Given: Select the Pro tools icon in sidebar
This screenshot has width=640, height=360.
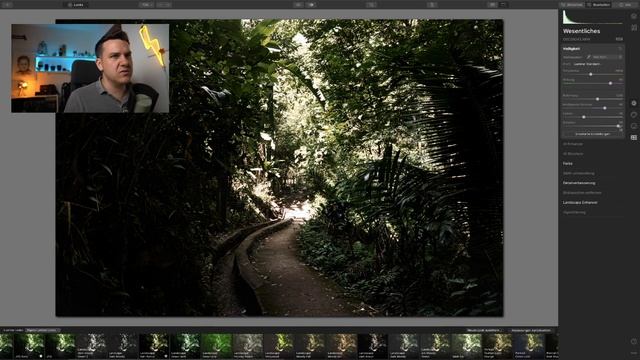Looking at the screenshot, I should 634,138.
